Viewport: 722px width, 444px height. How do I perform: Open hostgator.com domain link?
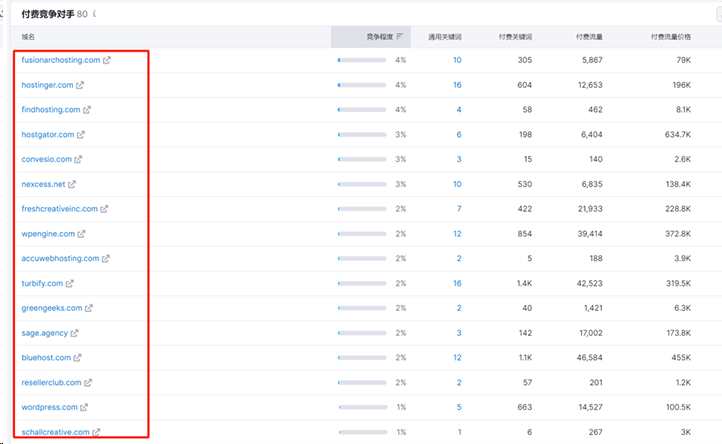tap(48, 134)
